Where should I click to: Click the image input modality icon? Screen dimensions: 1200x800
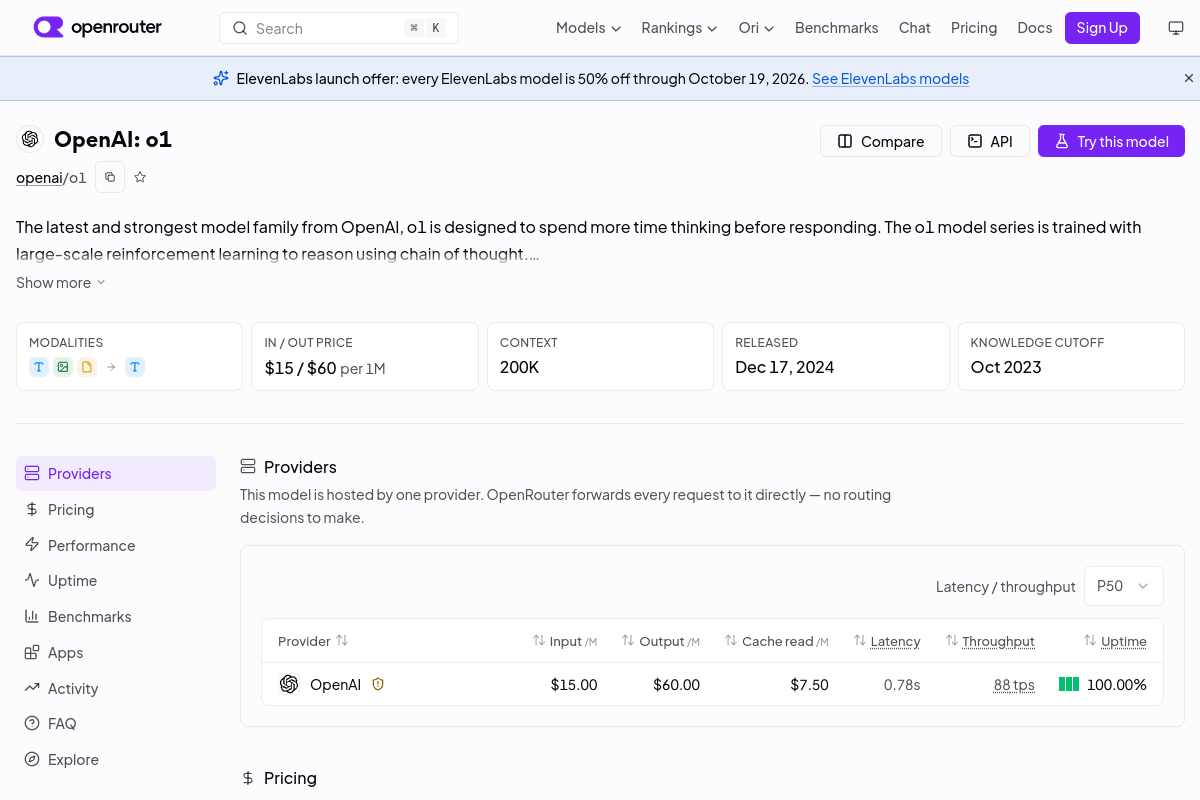(x=63, y=367)
